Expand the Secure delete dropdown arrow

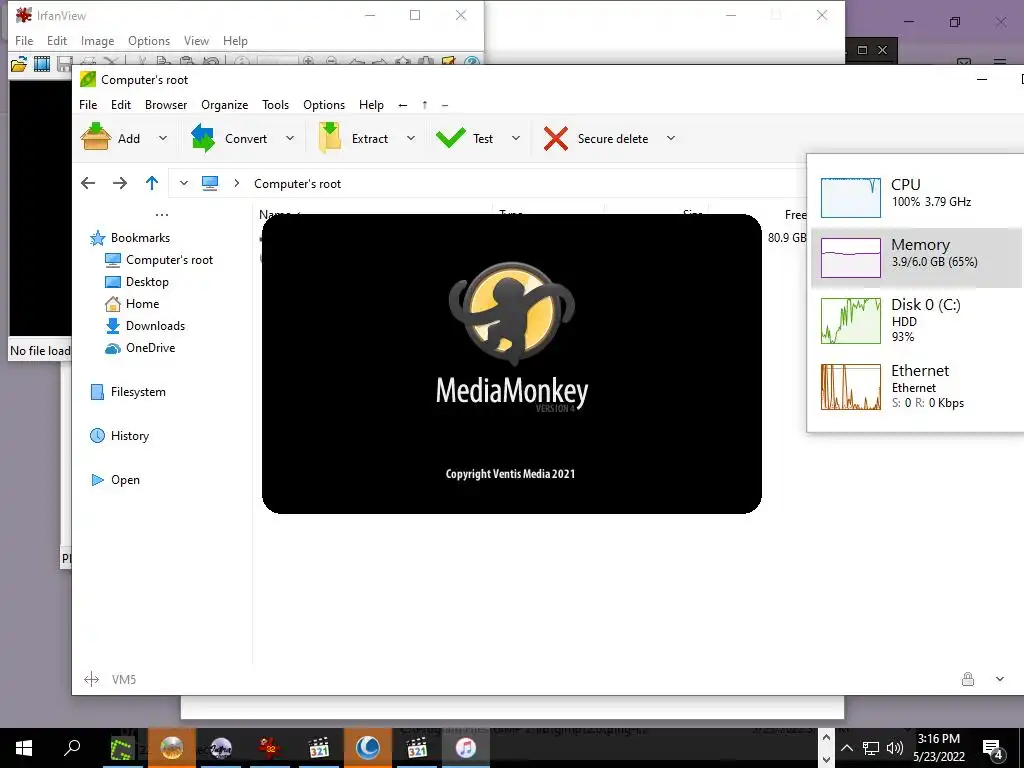tap(671, 138)
